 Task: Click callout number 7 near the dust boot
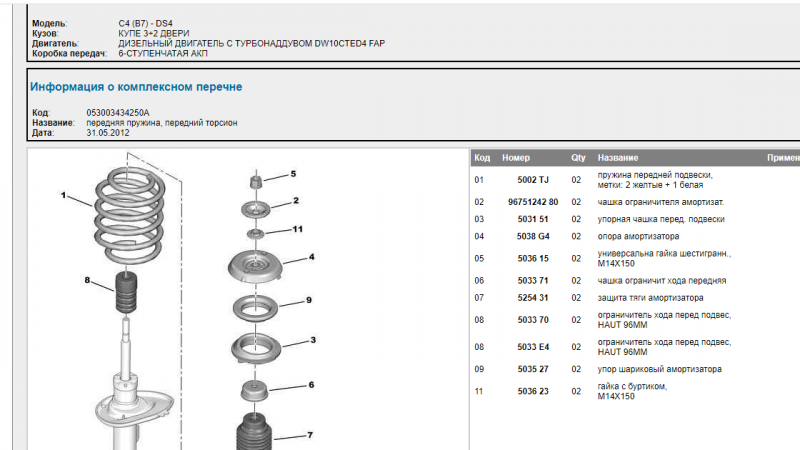click(310, 435)
